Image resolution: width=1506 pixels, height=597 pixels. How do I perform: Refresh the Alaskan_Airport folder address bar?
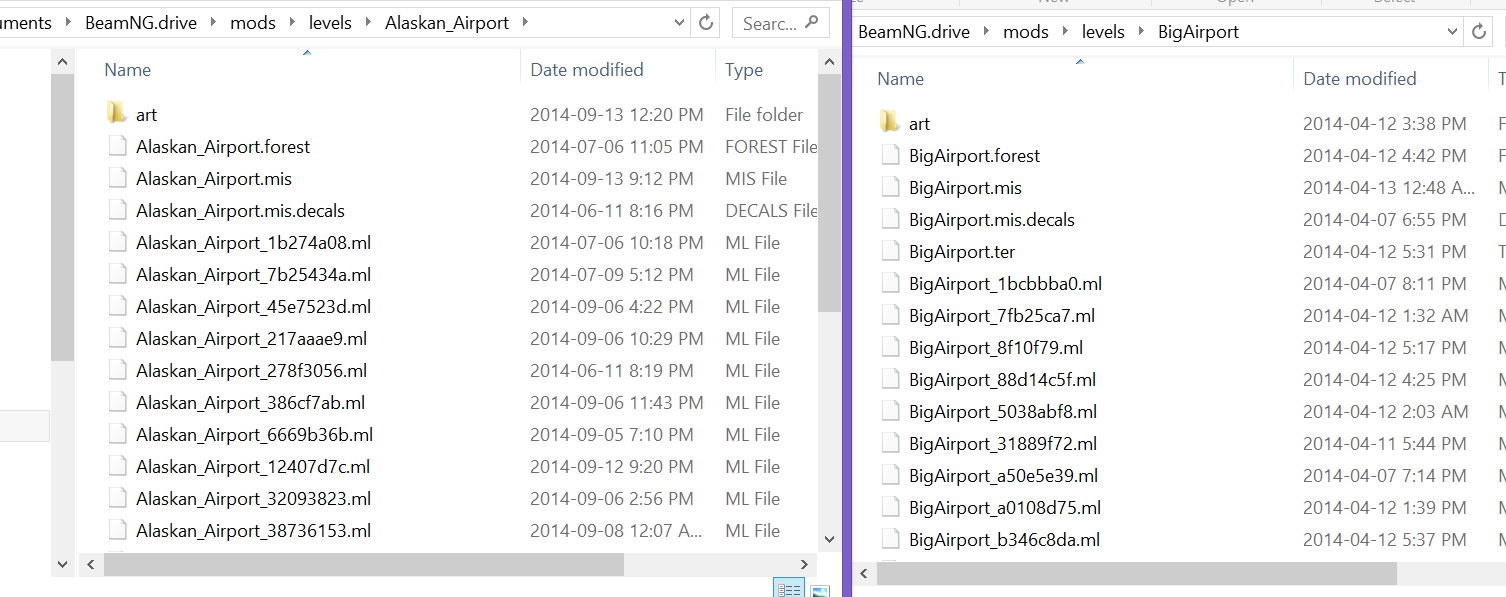[x=706, y=23]
